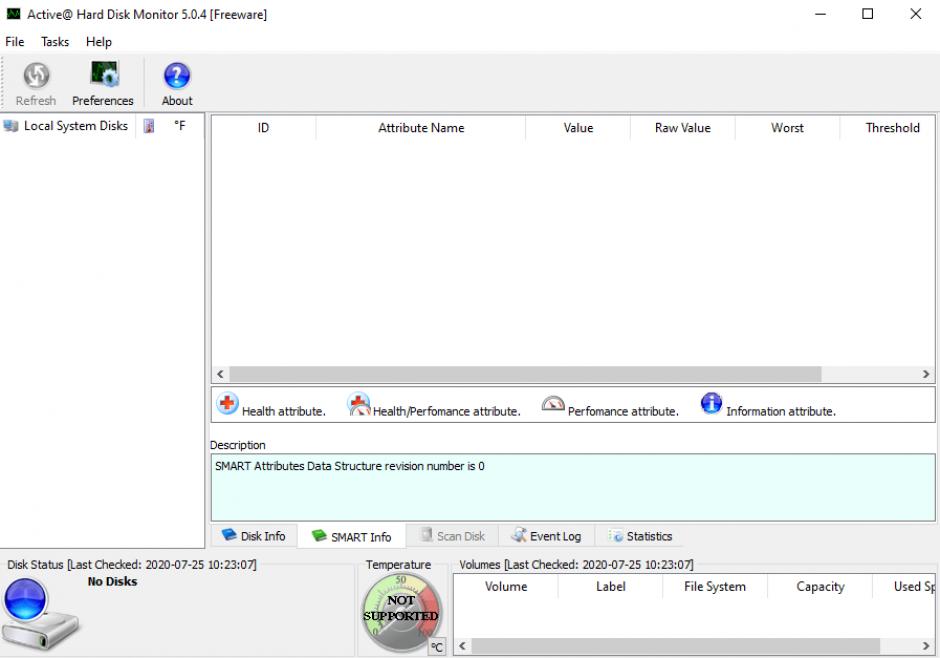Select the SMART Info tab

351,536
